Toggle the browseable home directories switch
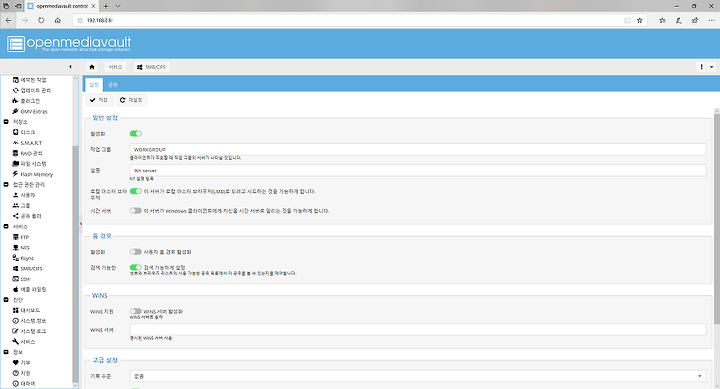The width and height of the screenshot is (720, 389). 135,267
